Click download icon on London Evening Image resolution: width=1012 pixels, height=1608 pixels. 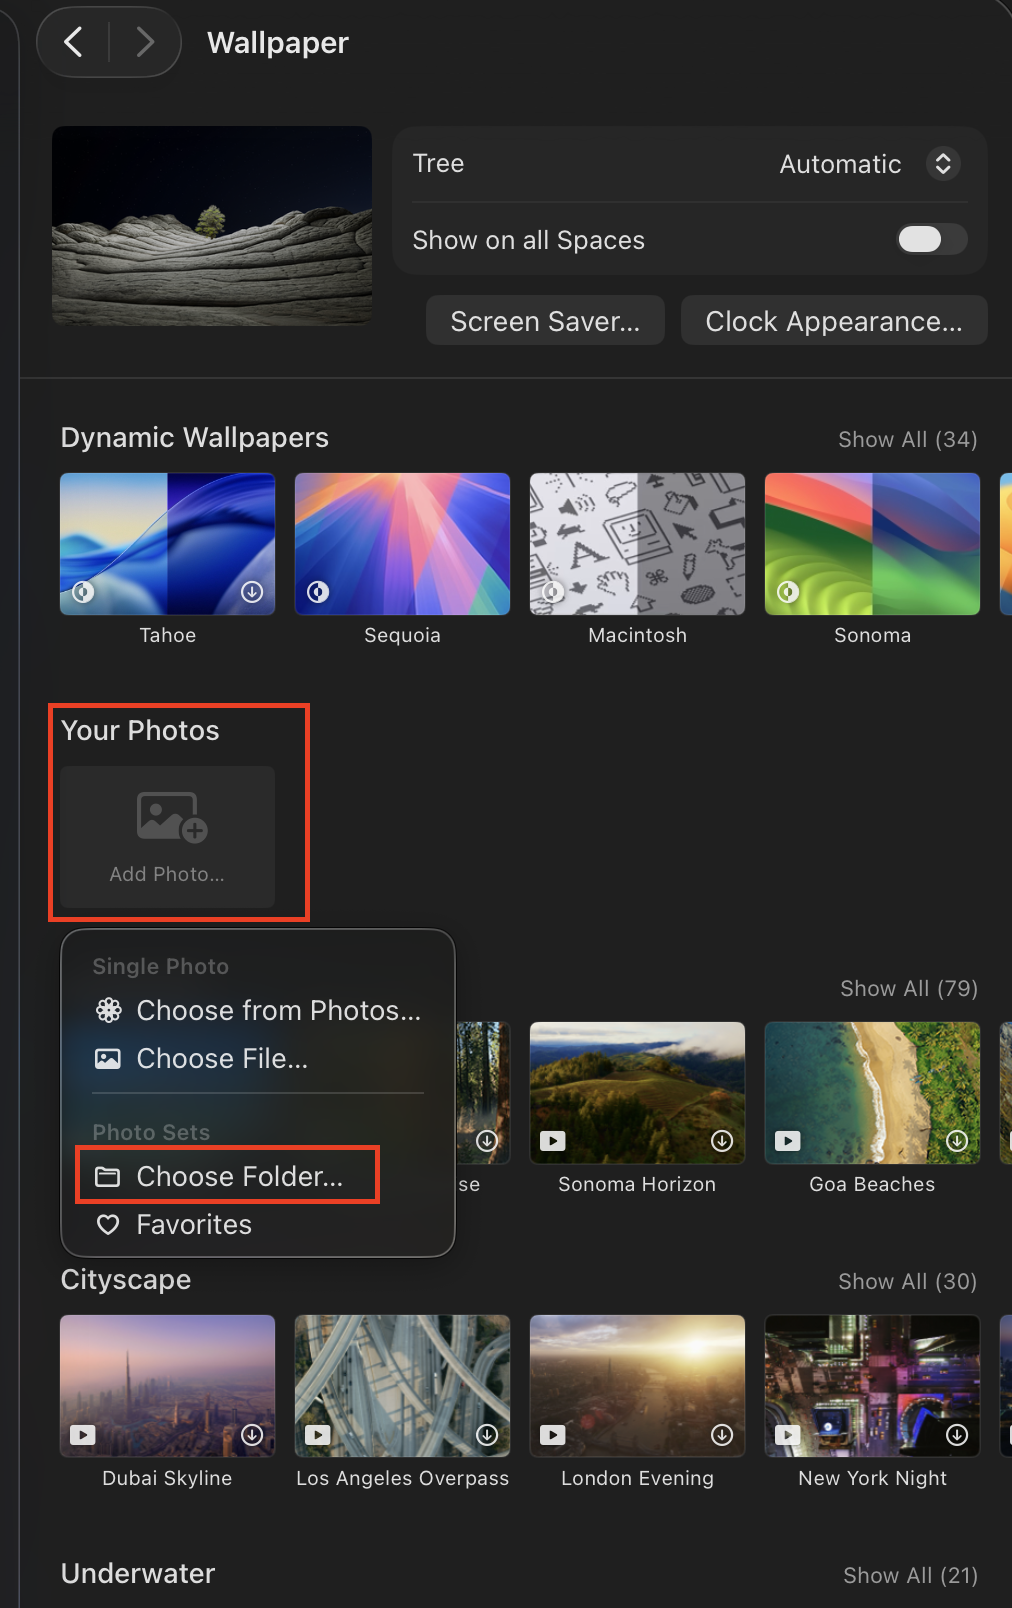click(722, 1435)
